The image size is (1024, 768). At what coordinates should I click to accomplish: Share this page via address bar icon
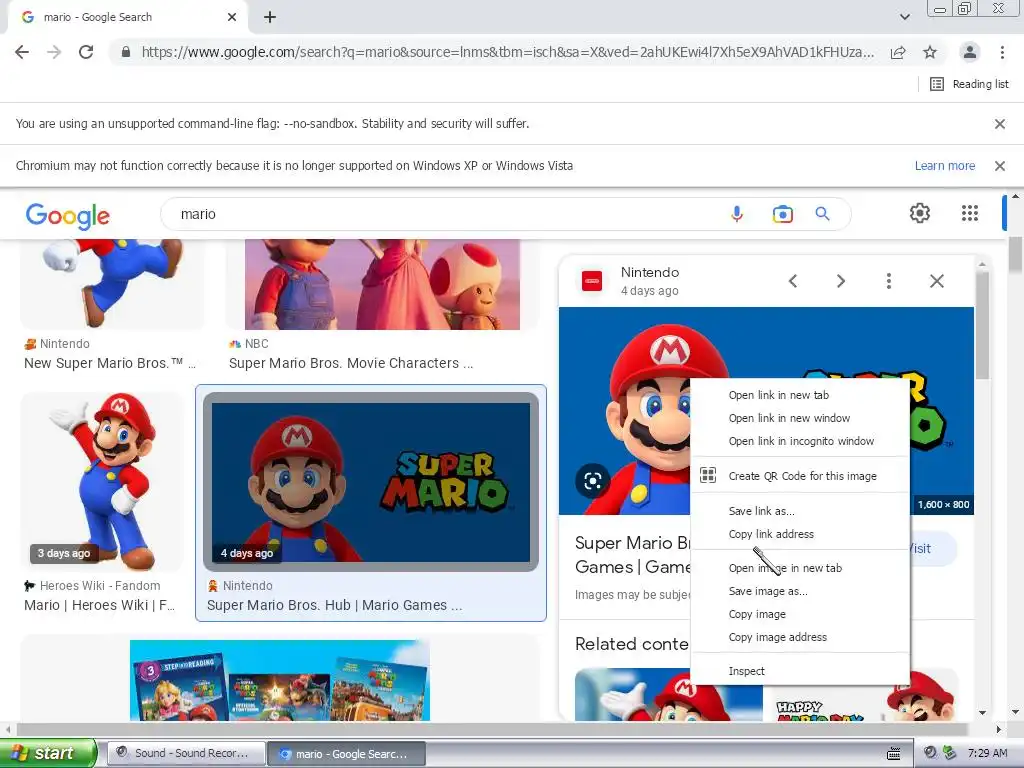point(898,52)
